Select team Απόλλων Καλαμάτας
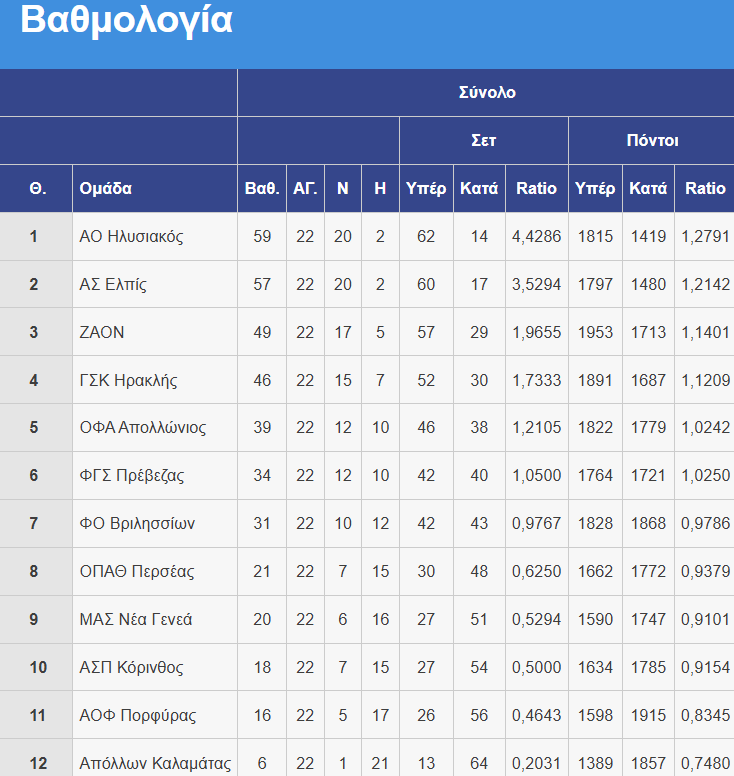734x776 pixels. [x=155, y=763]
